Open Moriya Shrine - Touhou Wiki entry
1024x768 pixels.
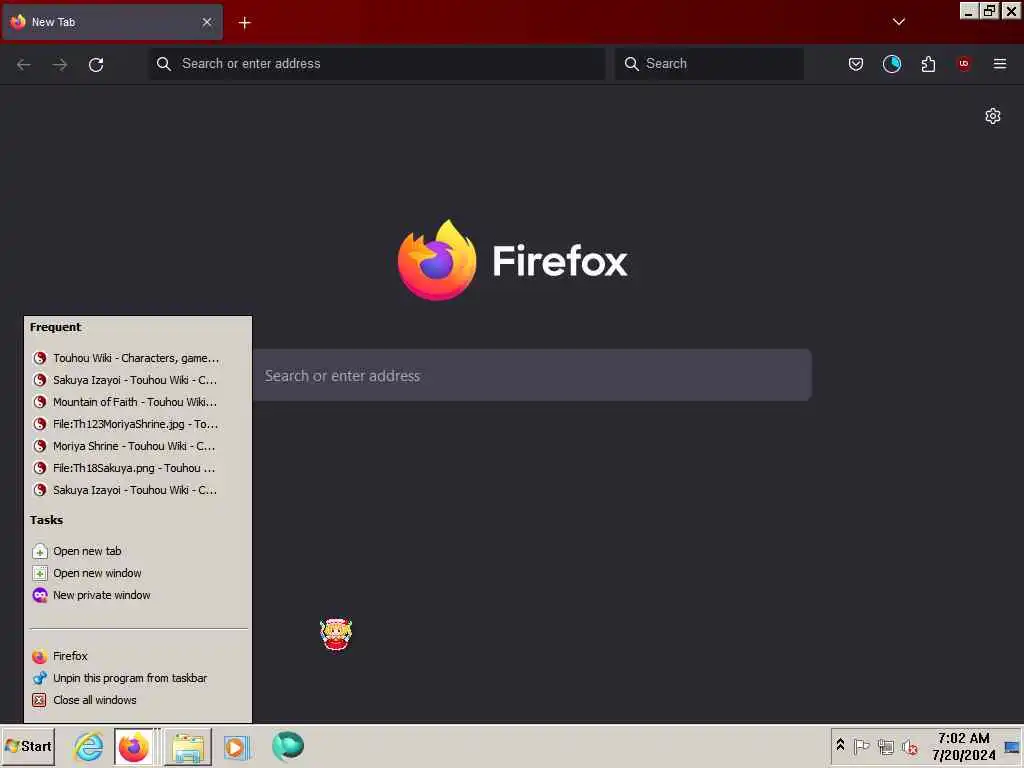(x=137, y=446)
